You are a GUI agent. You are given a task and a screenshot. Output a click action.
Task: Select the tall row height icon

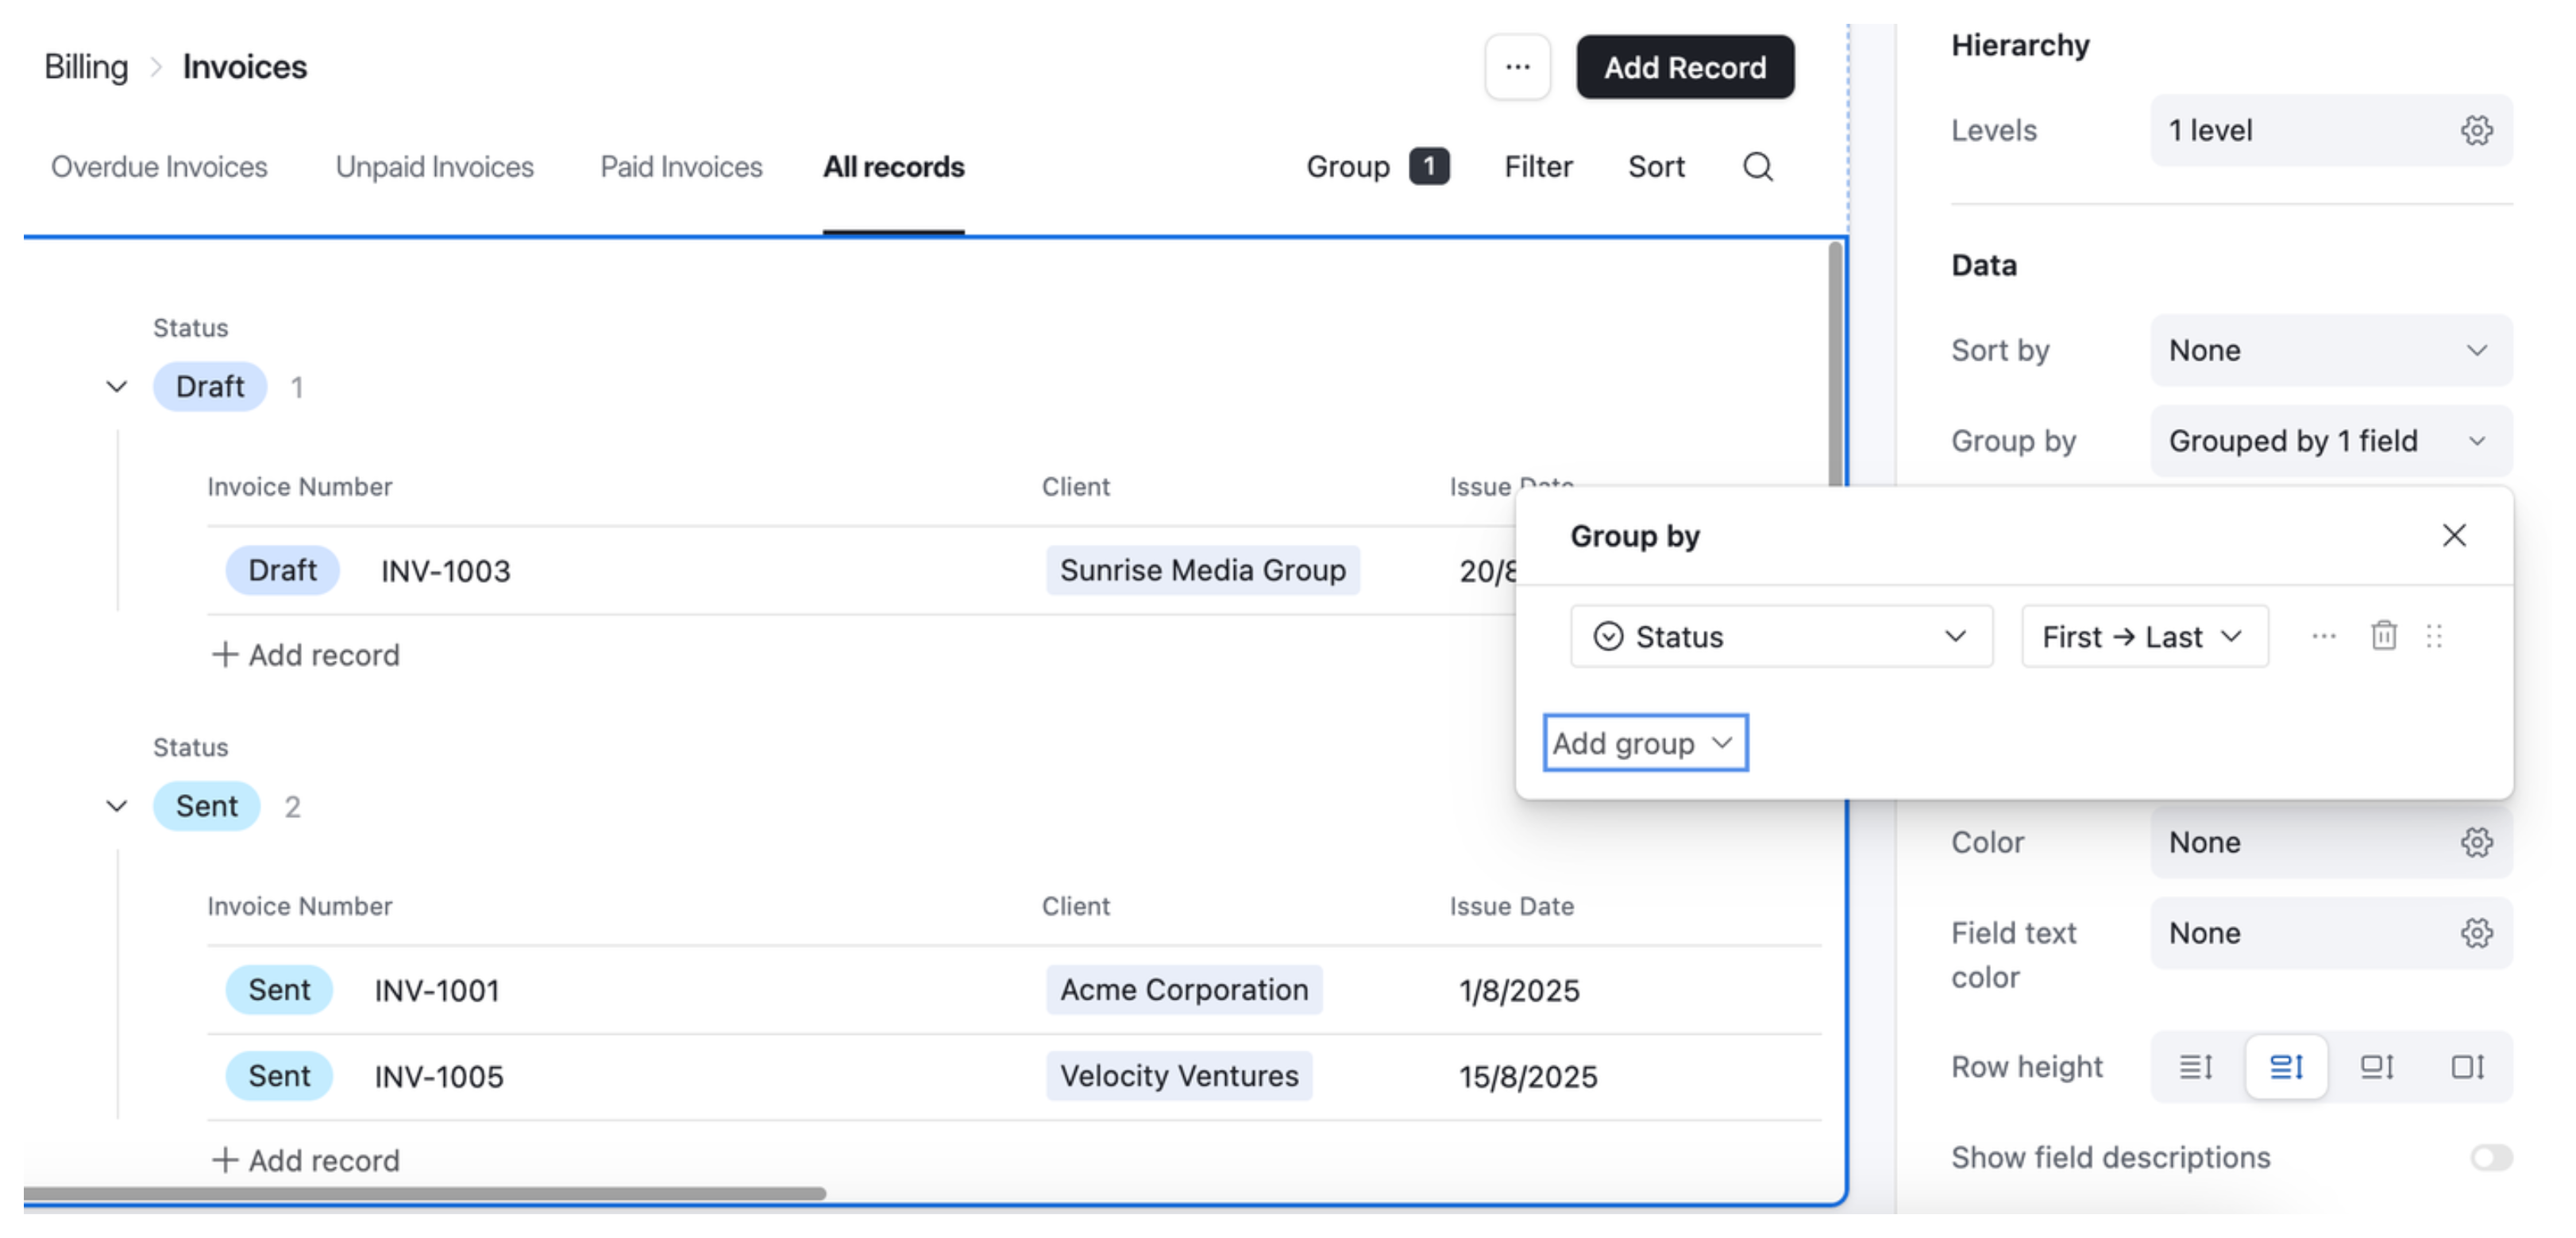(x=2377, y=1067)
